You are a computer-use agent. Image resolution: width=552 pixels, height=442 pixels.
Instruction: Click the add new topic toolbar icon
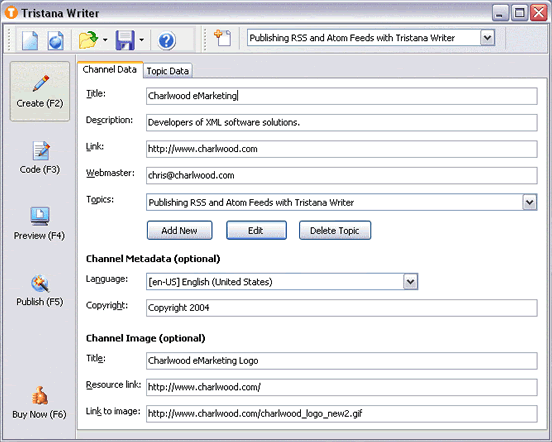click(223, 38)
